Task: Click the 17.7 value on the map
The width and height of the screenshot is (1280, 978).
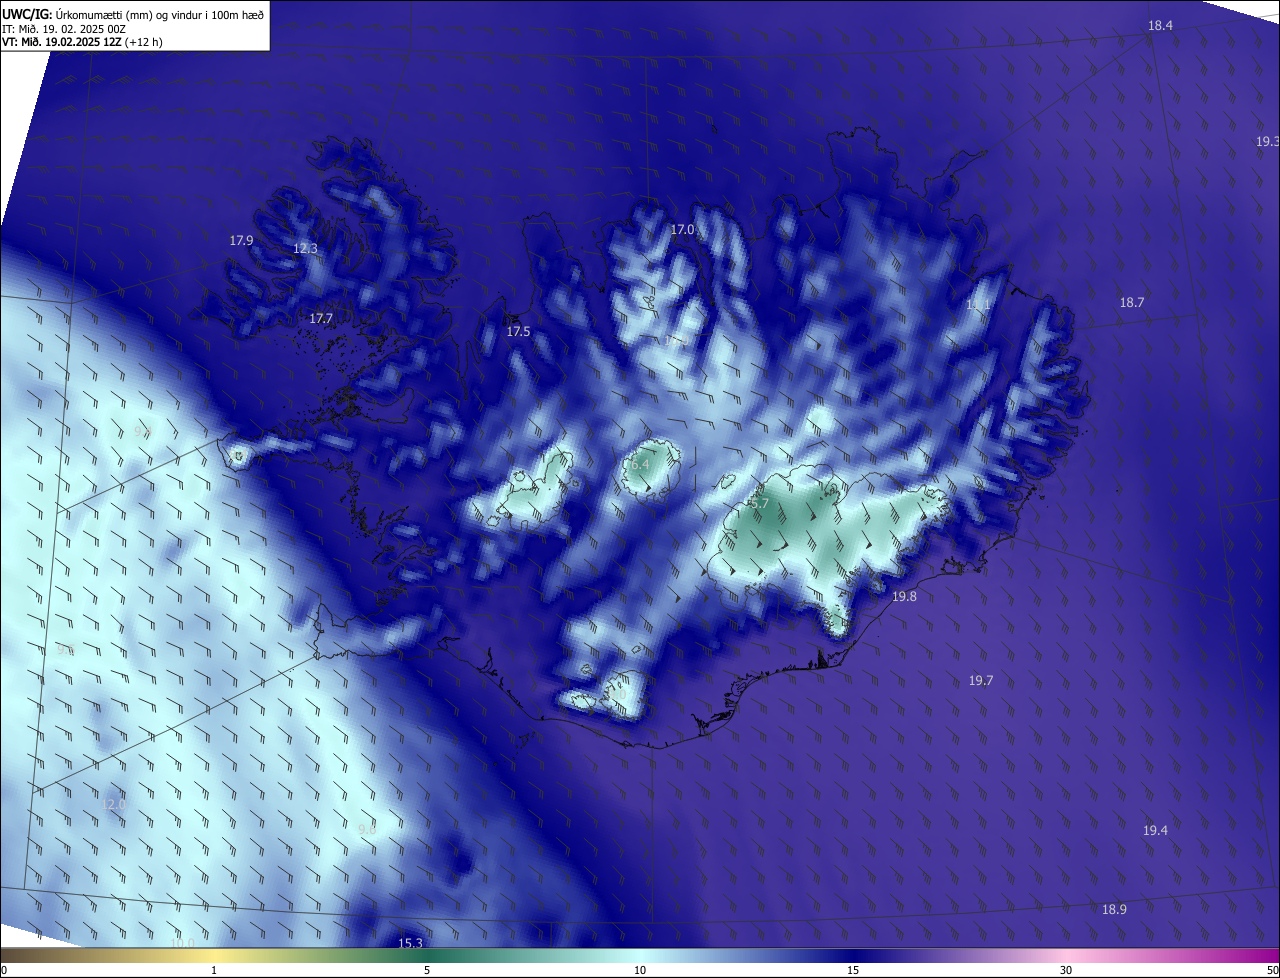Action: (x=320, y=319)
